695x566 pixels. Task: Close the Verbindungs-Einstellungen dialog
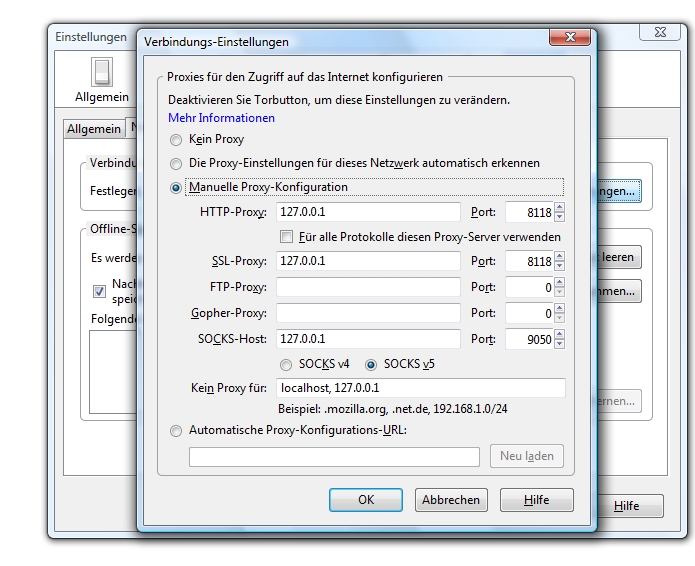[x=570, y=37]
